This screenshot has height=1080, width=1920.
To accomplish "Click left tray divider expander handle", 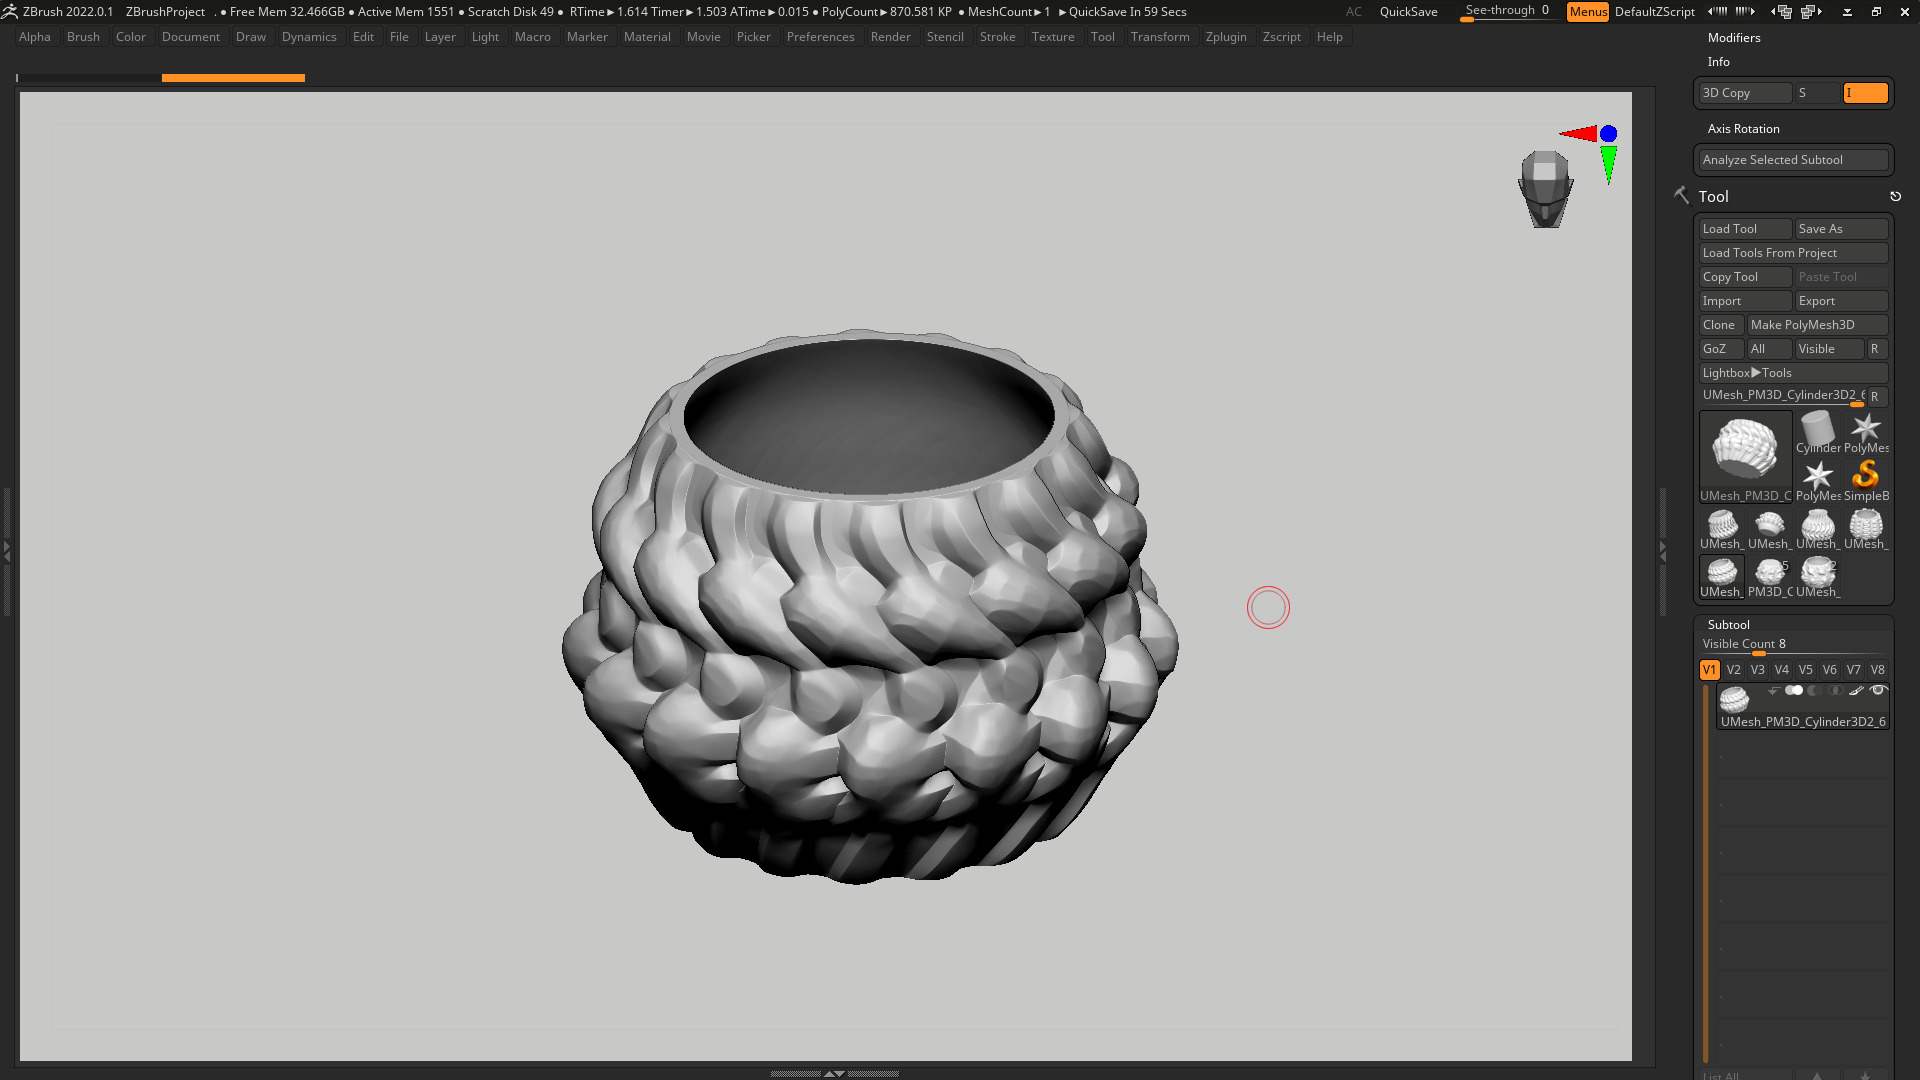I will tap(6, 550).
